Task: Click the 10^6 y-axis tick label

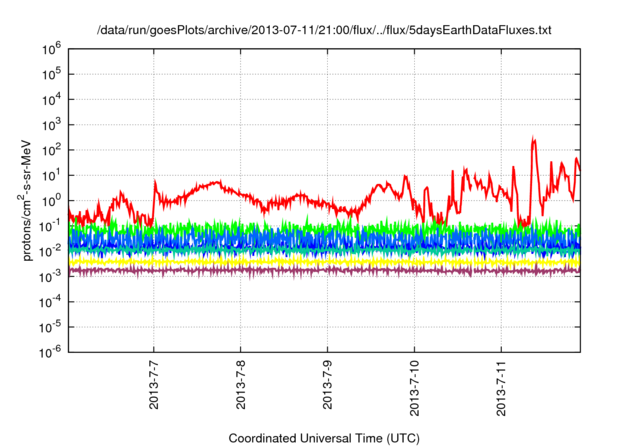Action: (51, 50)
